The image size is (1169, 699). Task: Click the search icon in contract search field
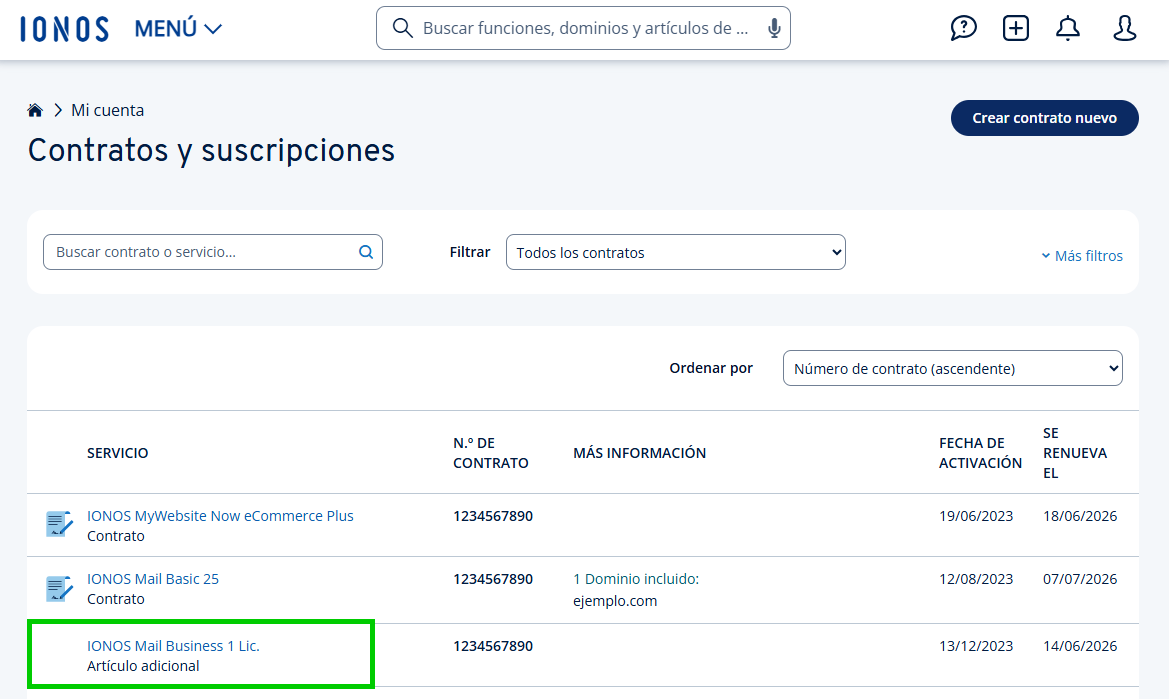[x=366, y=252]
